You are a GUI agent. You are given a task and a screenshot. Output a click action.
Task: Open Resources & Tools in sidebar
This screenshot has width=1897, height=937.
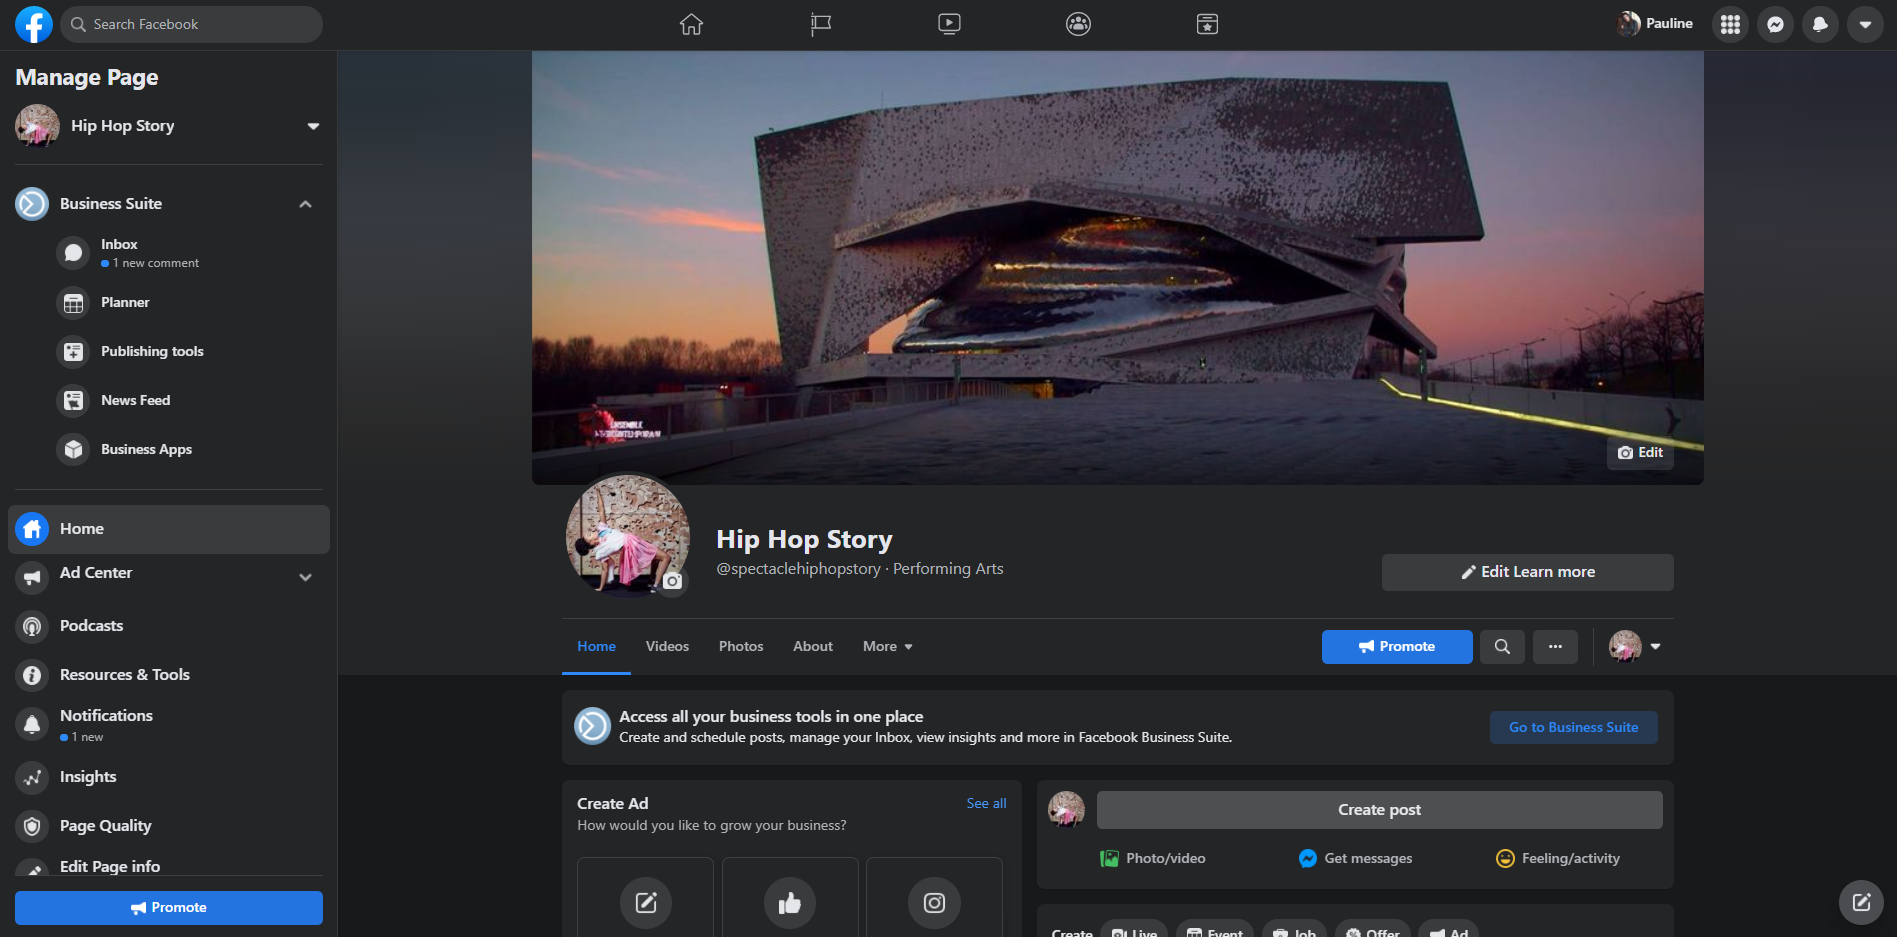169,675
